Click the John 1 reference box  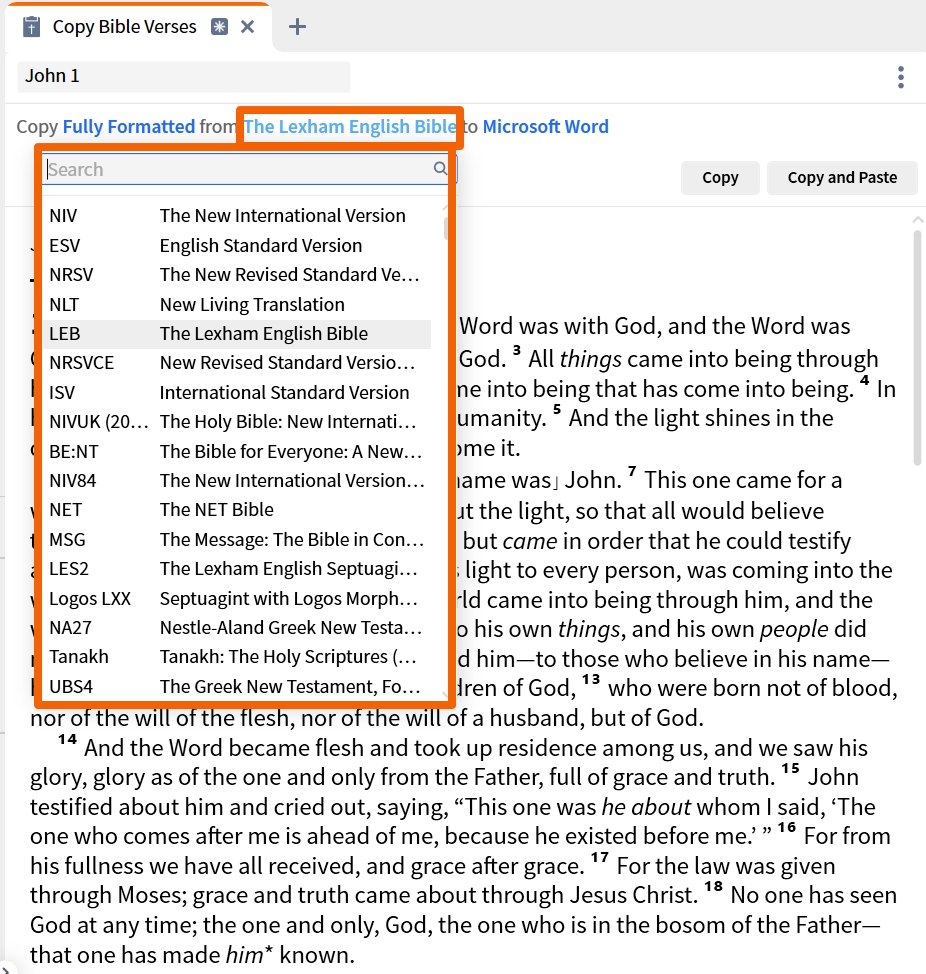(x=184, y=76)
